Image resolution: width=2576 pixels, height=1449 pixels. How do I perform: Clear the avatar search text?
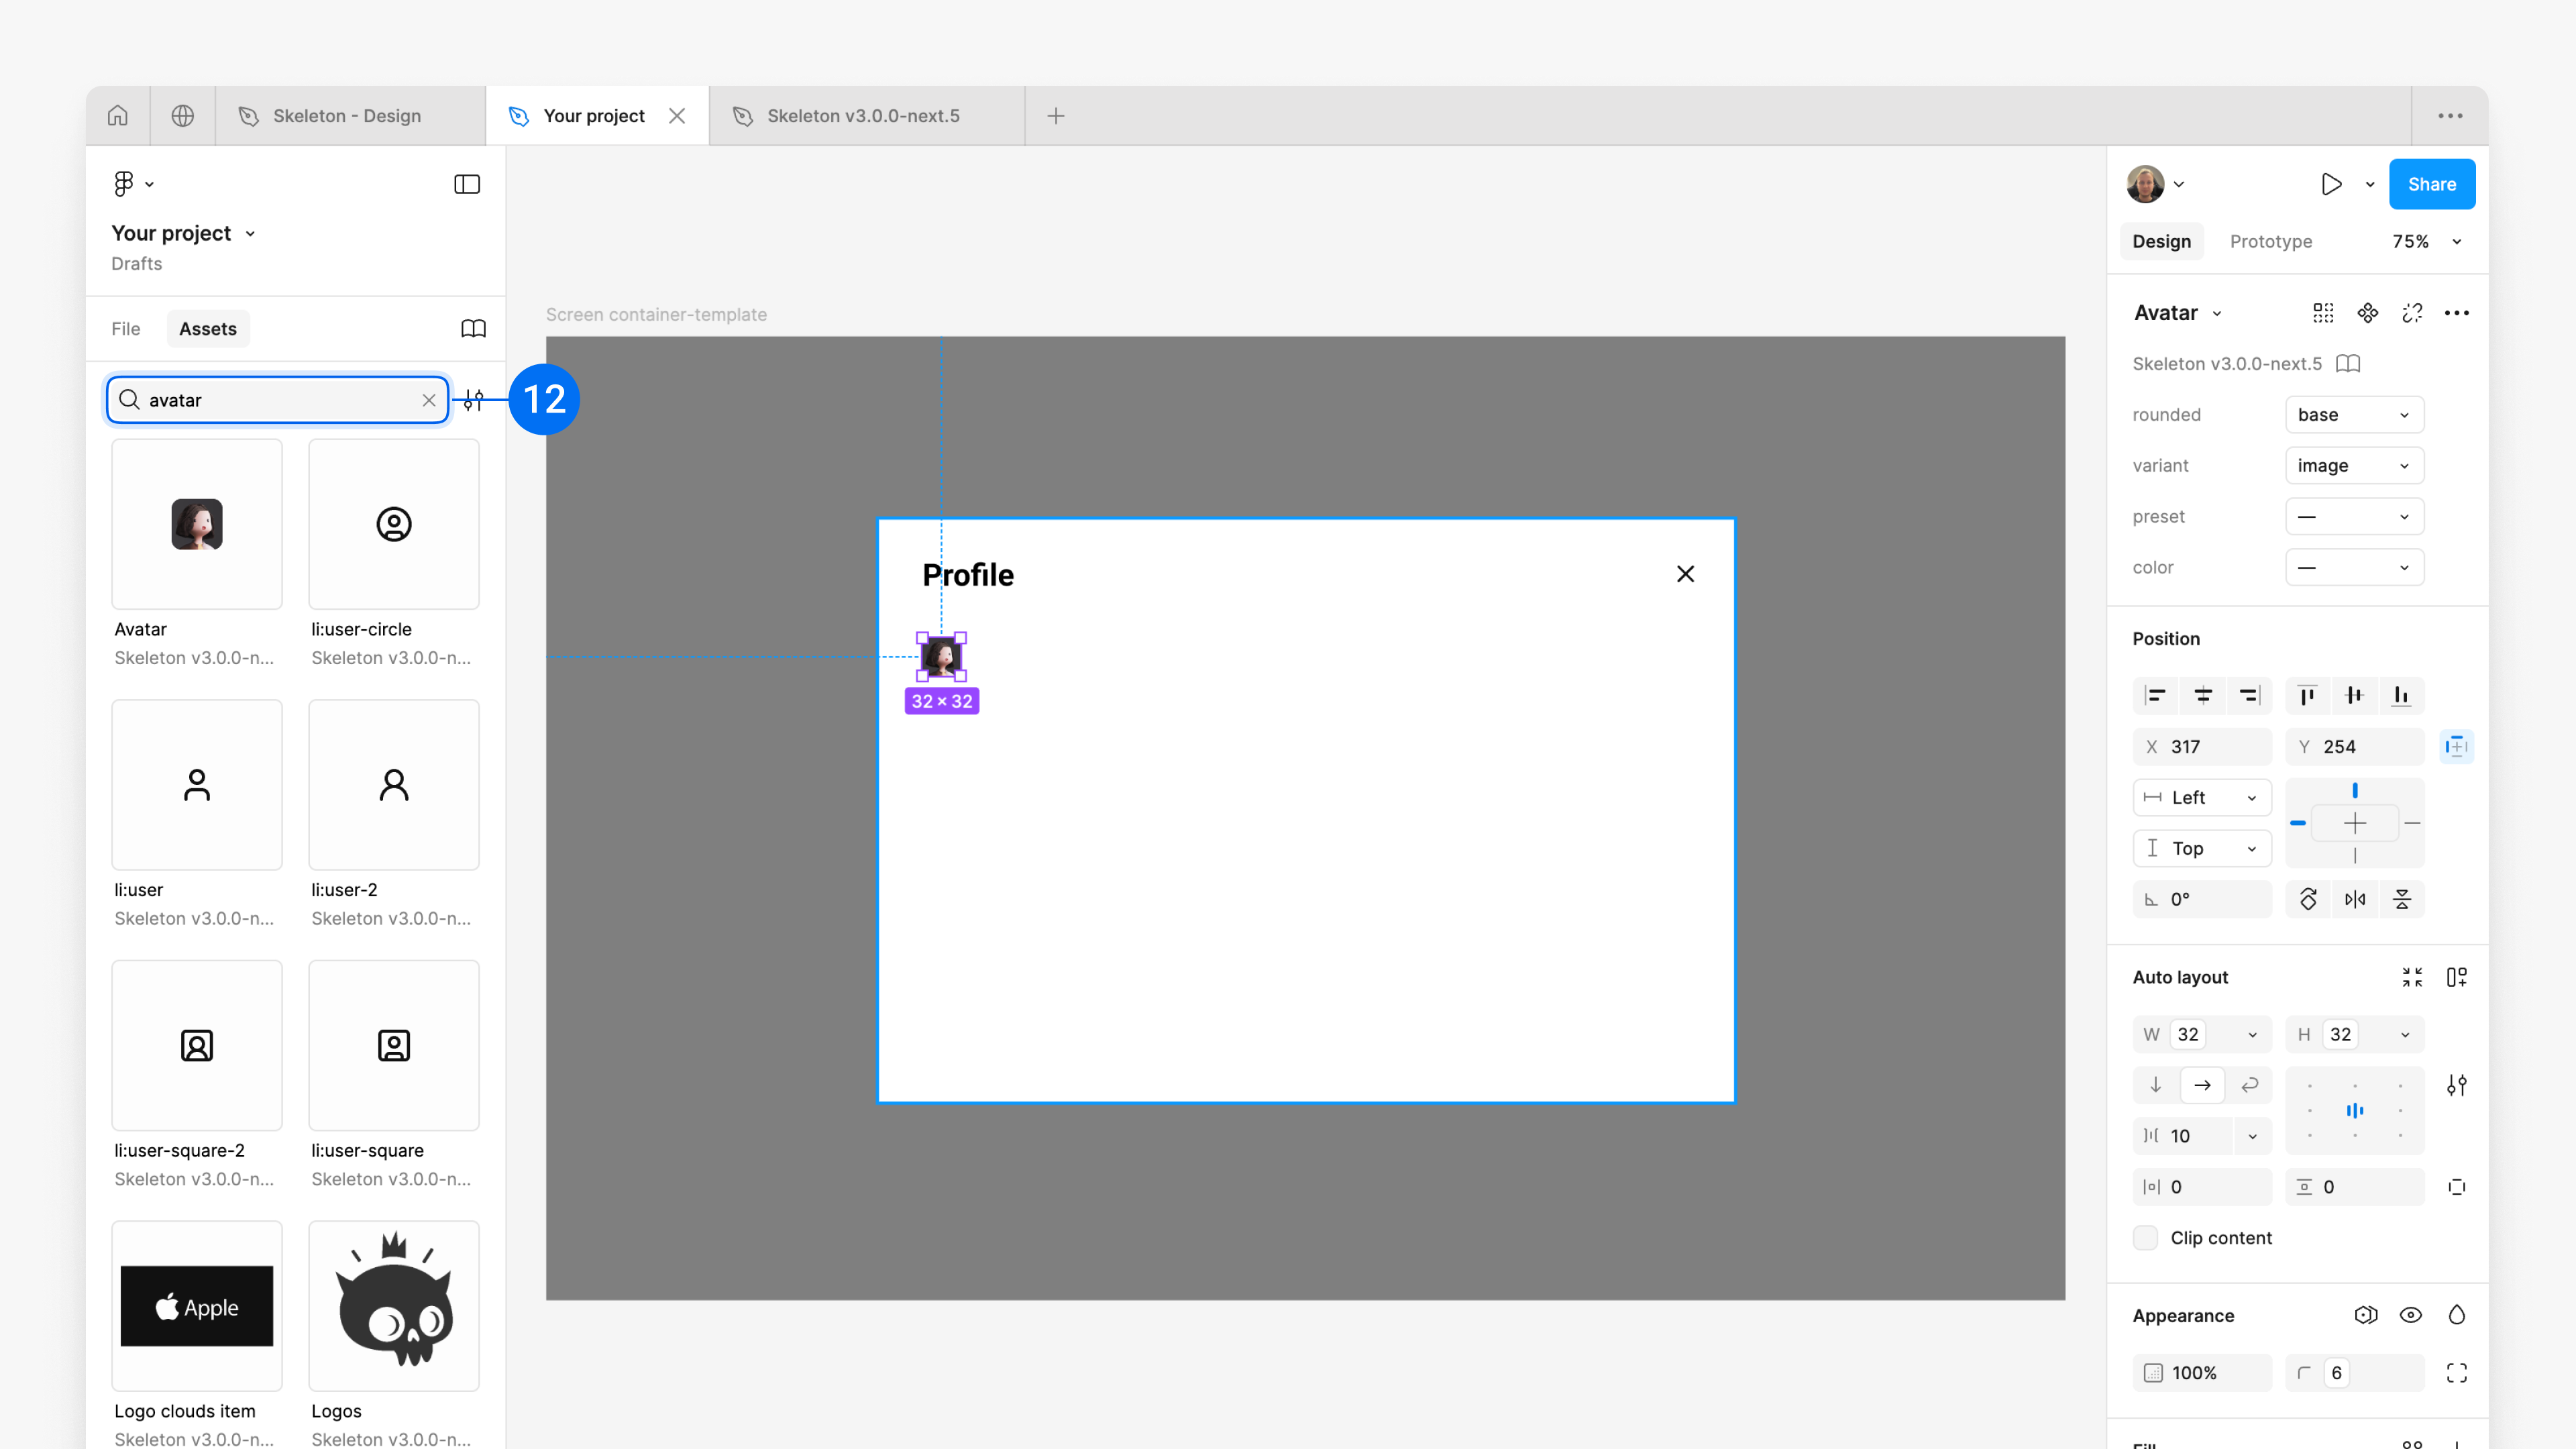click(x=429, y=400)
